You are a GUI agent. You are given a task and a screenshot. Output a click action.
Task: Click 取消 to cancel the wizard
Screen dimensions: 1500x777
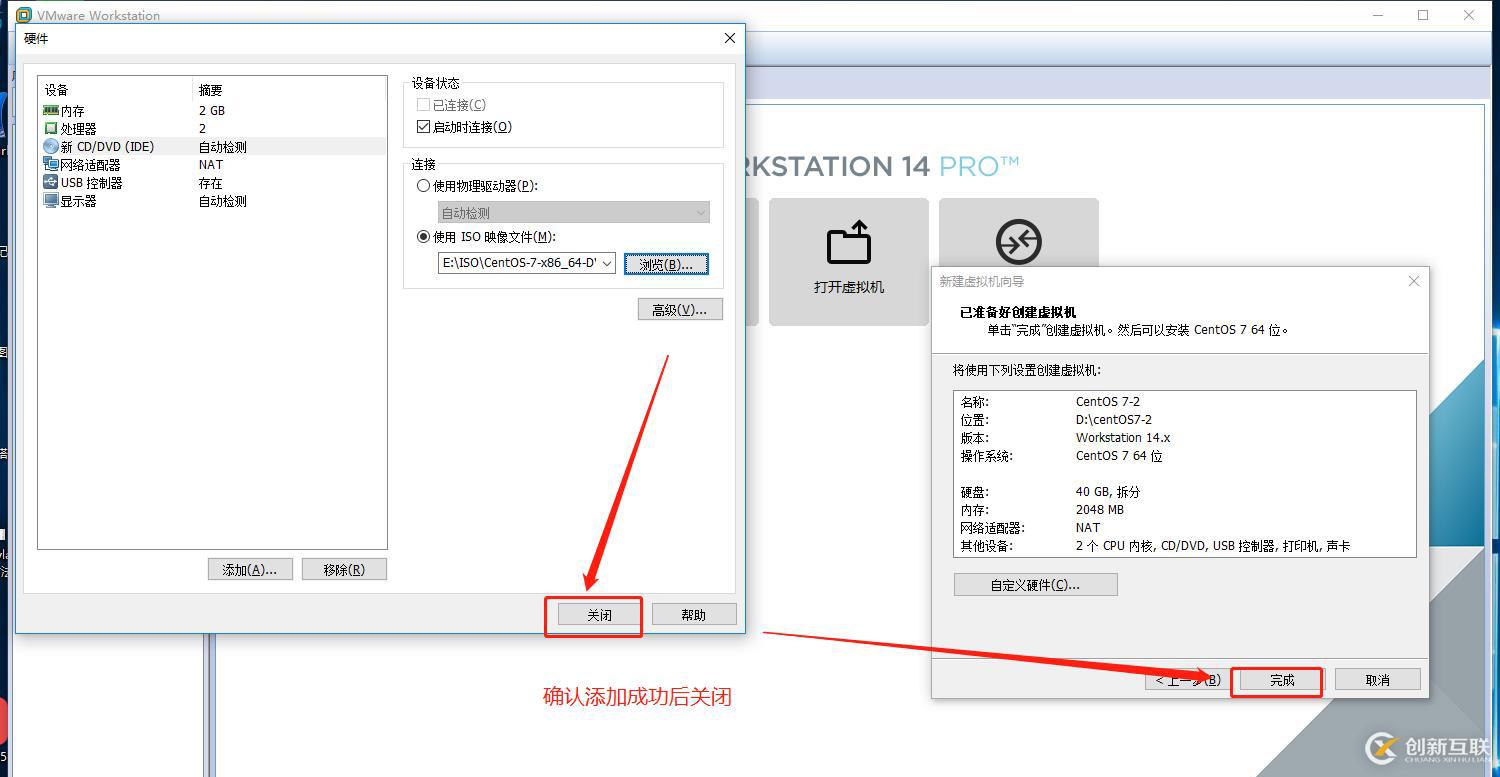pyautogui.click(x=1377, y=680)
